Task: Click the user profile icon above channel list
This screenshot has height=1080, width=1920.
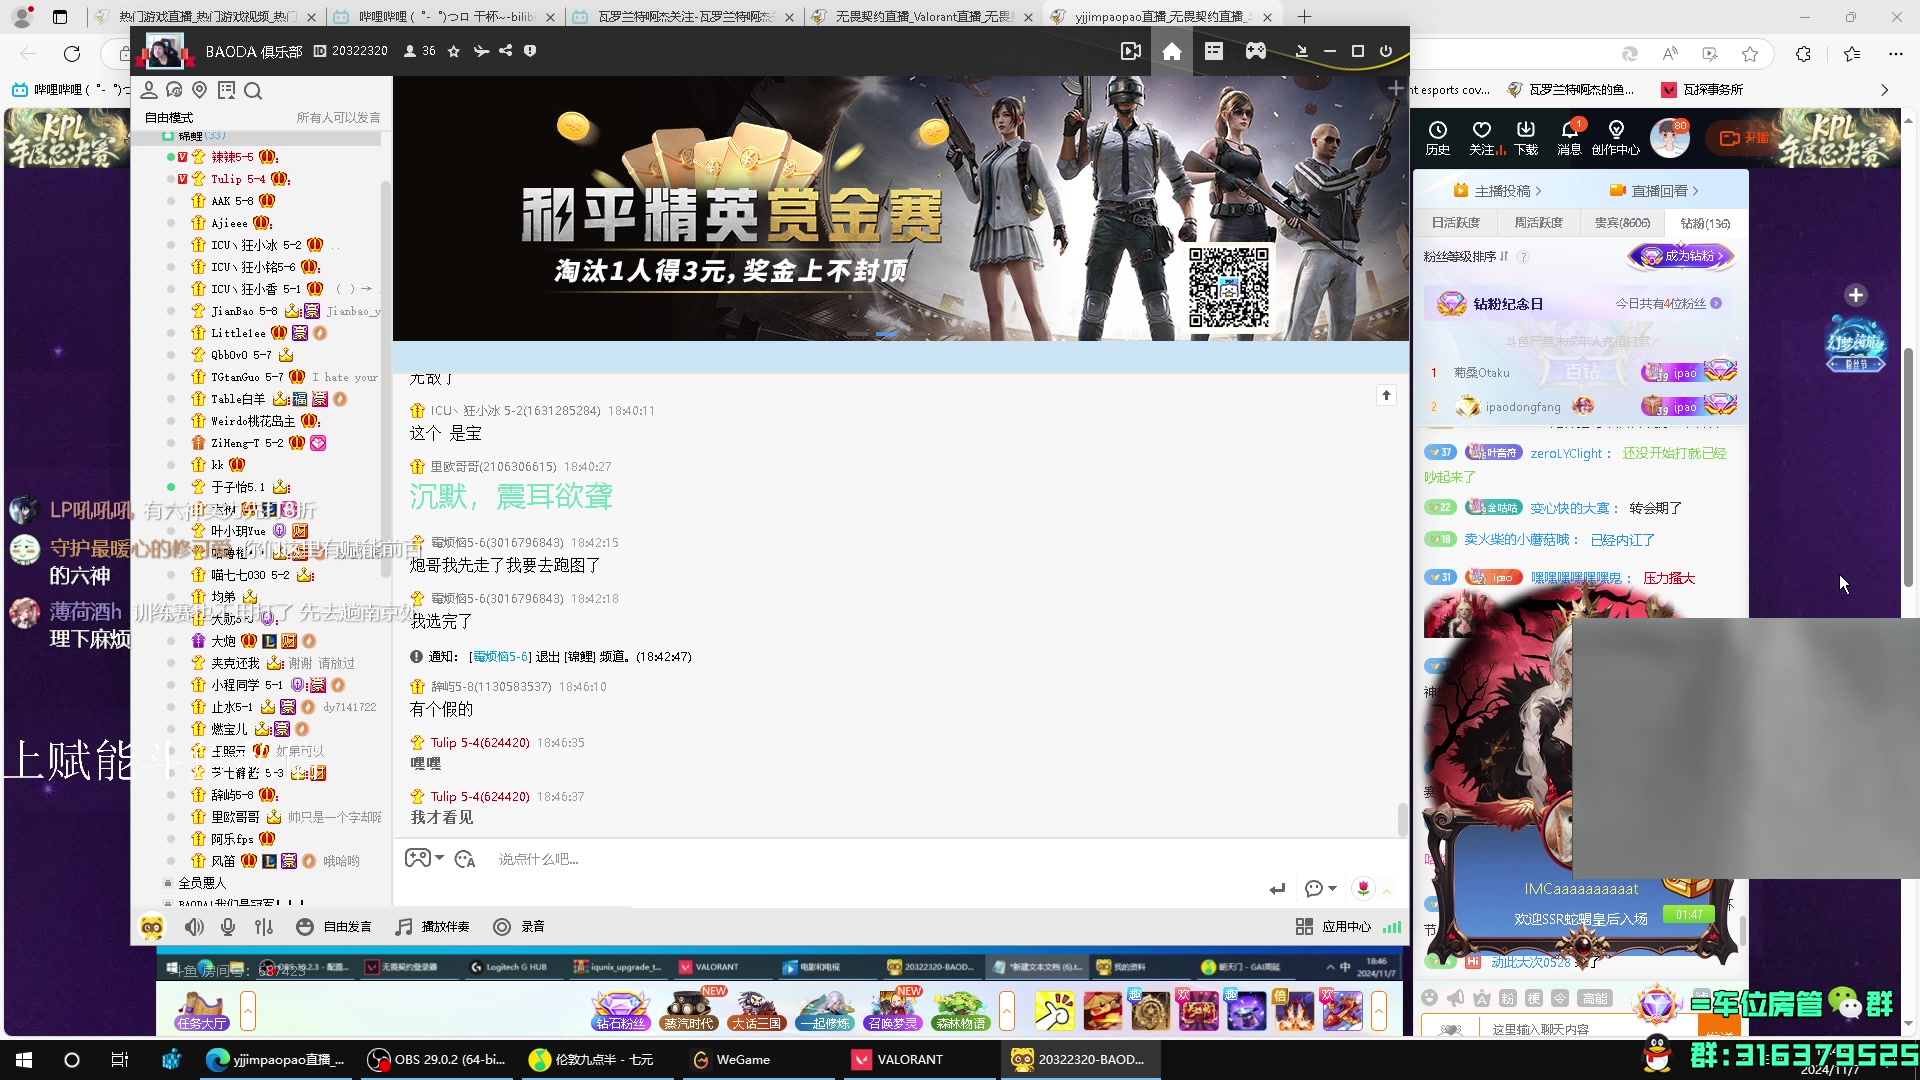Action: coord(149,91)
